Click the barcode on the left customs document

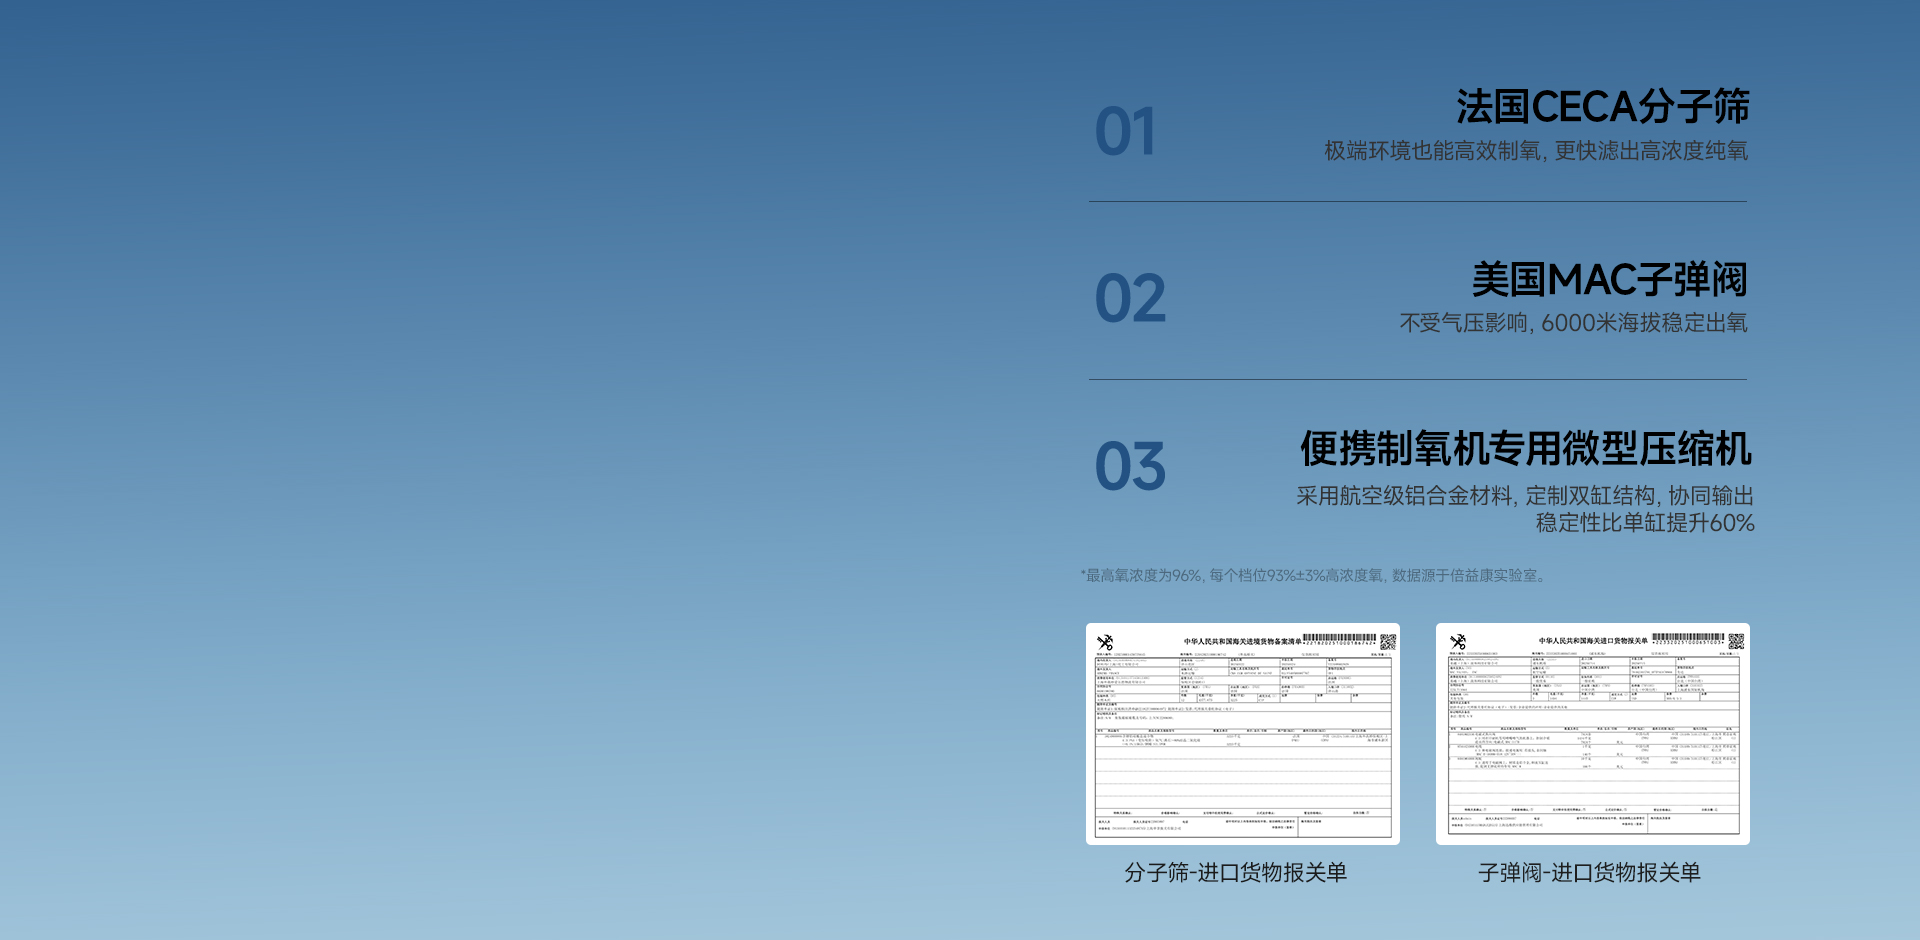tap(1340, 639)
